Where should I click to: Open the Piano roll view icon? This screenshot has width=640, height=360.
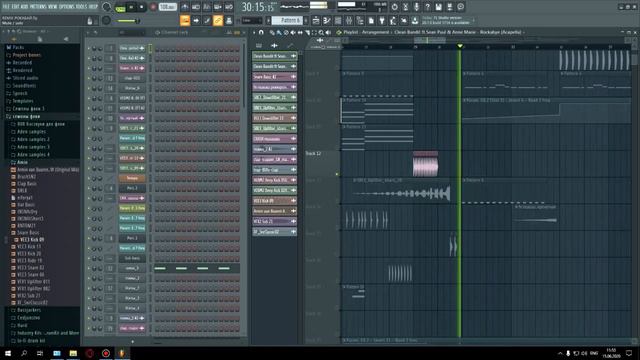click(x=327, y=20)
